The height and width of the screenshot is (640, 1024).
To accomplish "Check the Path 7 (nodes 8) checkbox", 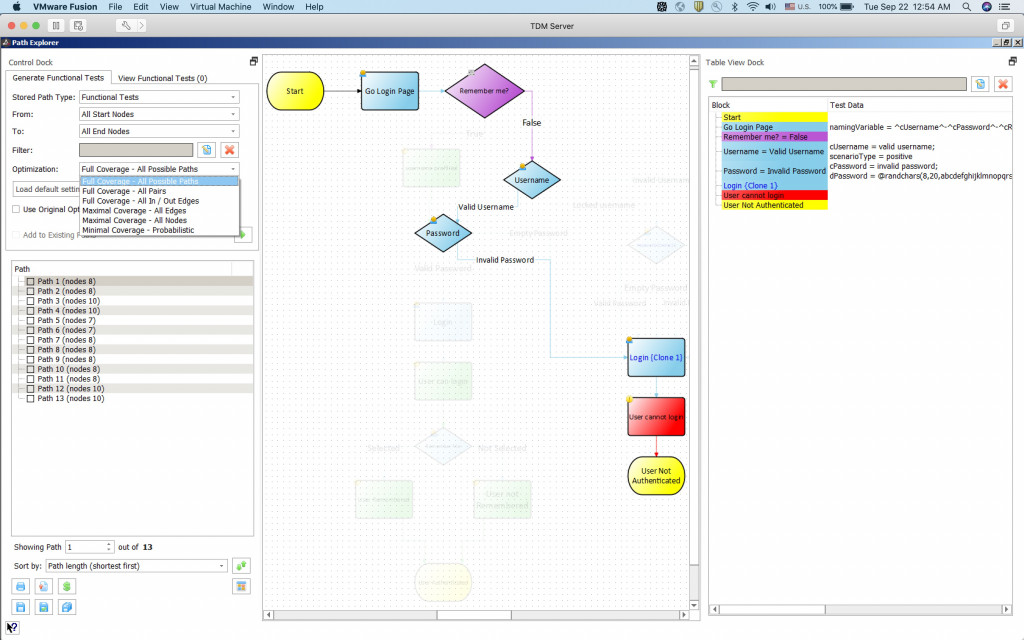I will 30,340.
